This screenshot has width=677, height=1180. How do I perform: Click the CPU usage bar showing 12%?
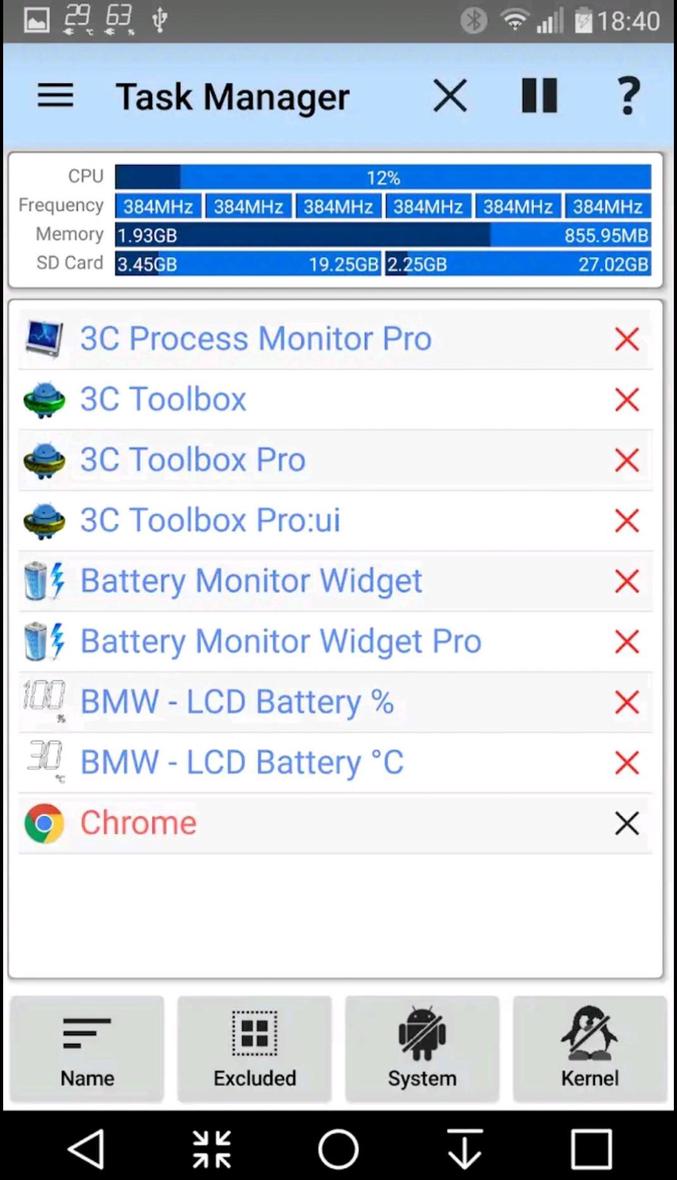point(384,177)
